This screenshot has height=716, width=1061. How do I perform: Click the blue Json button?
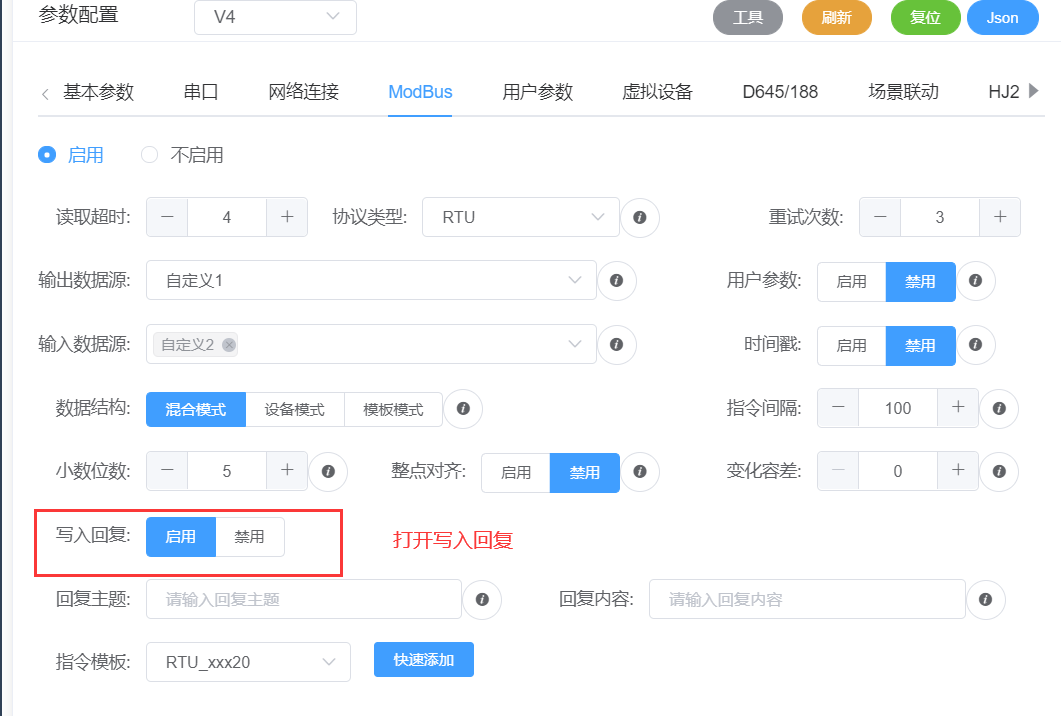[1003, 18]
